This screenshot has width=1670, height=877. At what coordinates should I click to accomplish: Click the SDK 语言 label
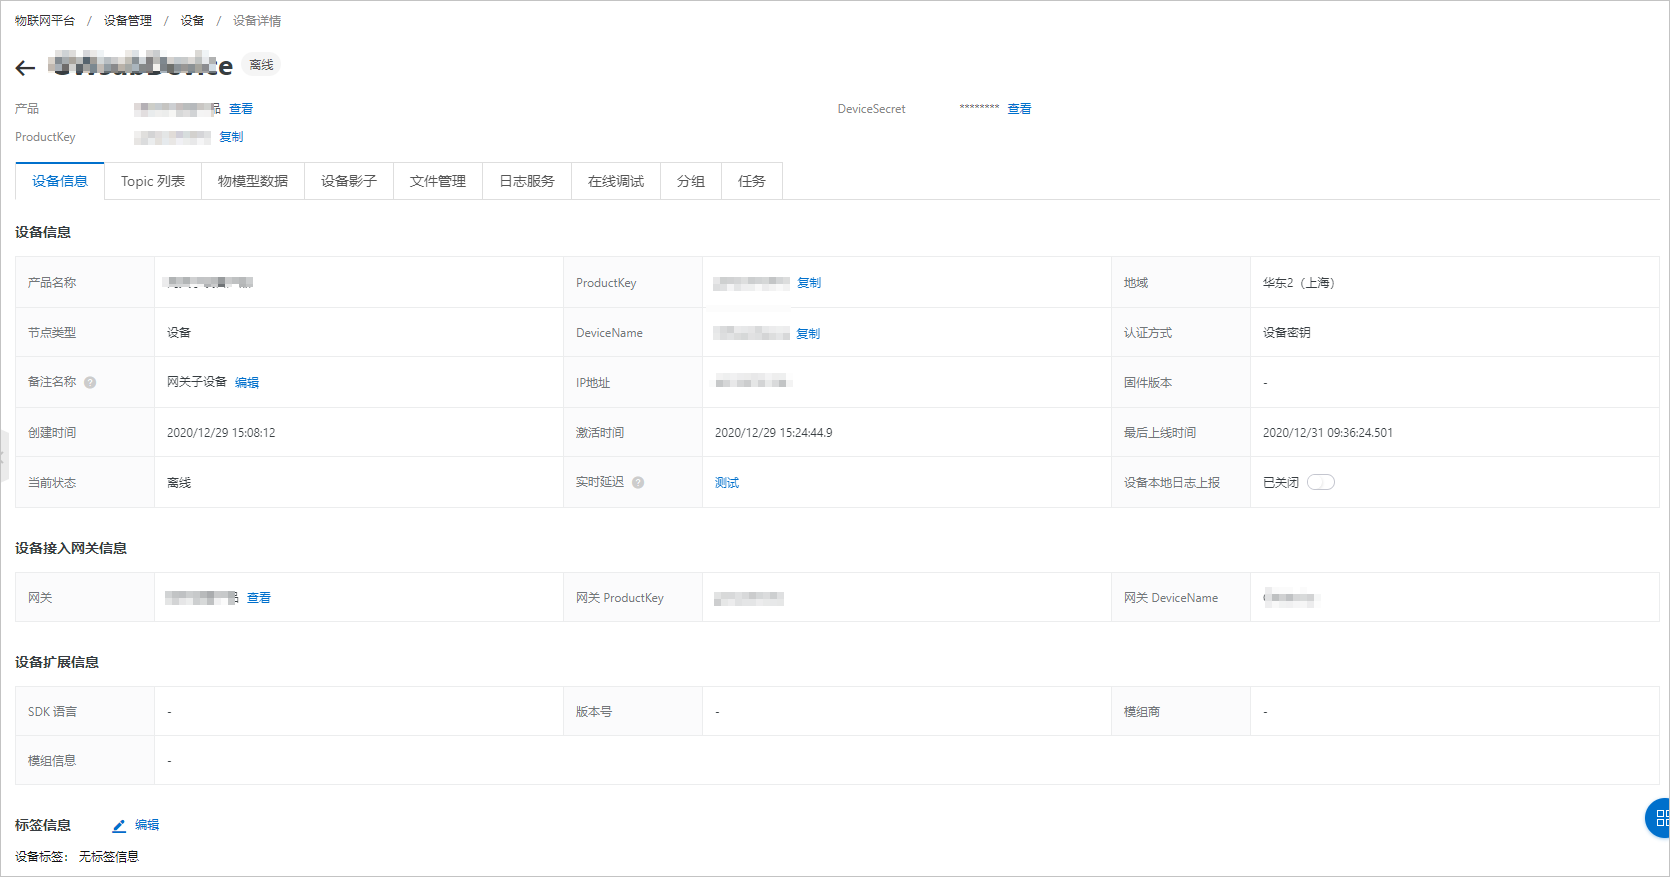pos(52,712)
